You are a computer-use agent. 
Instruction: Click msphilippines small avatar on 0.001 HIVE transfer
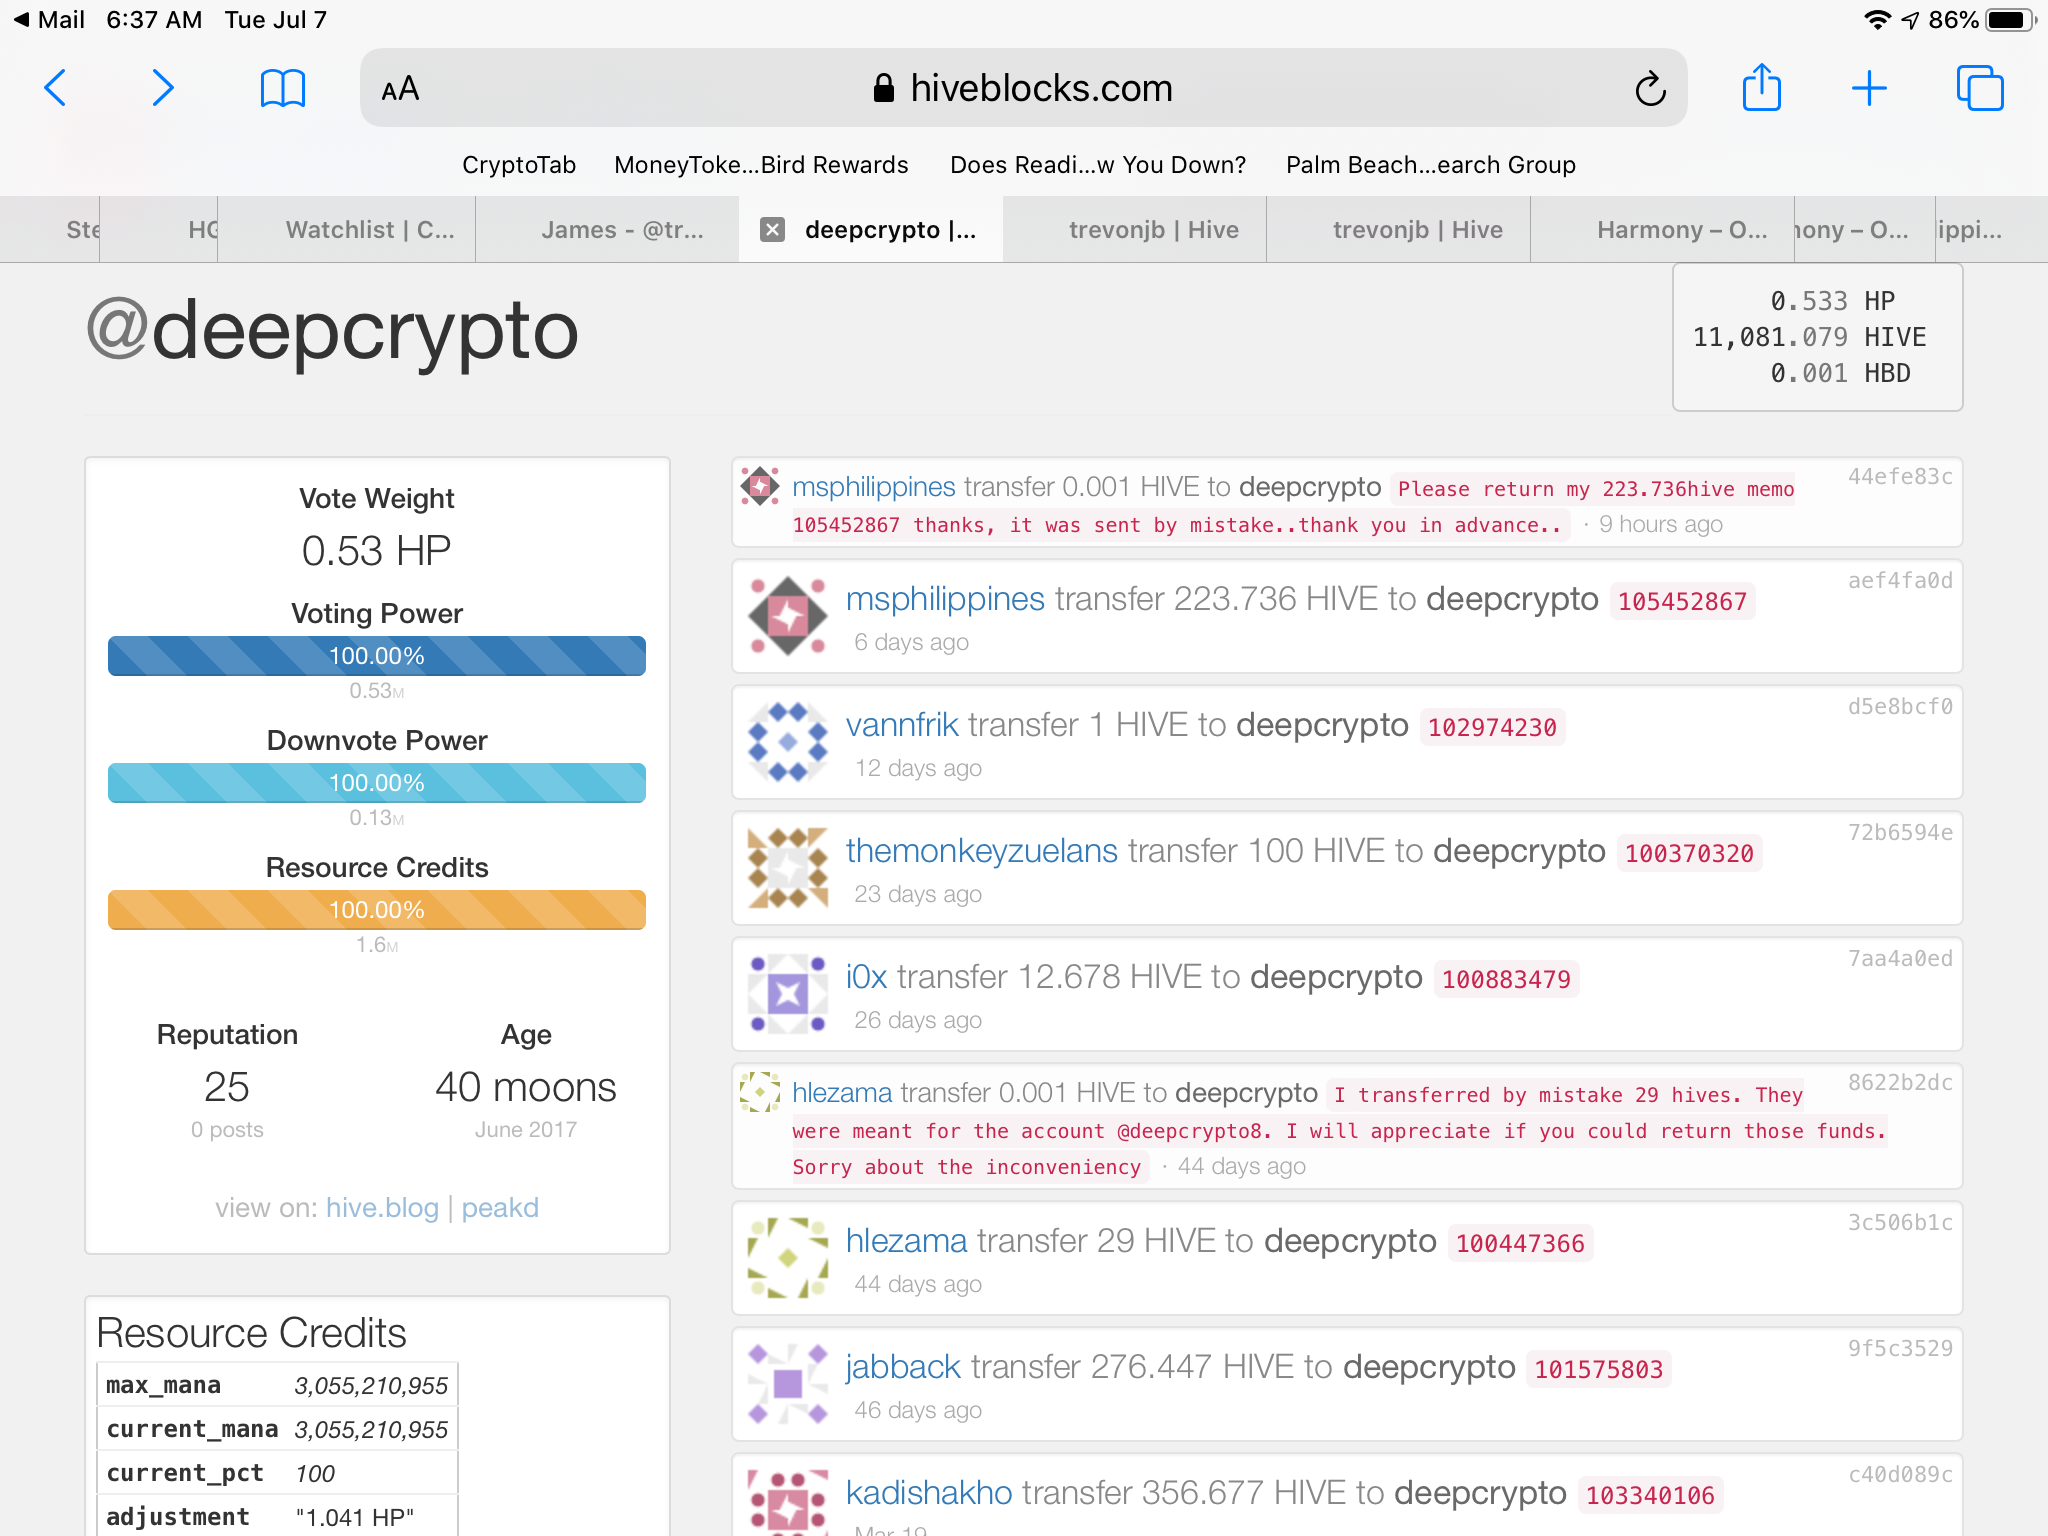[x=760, y=486]
